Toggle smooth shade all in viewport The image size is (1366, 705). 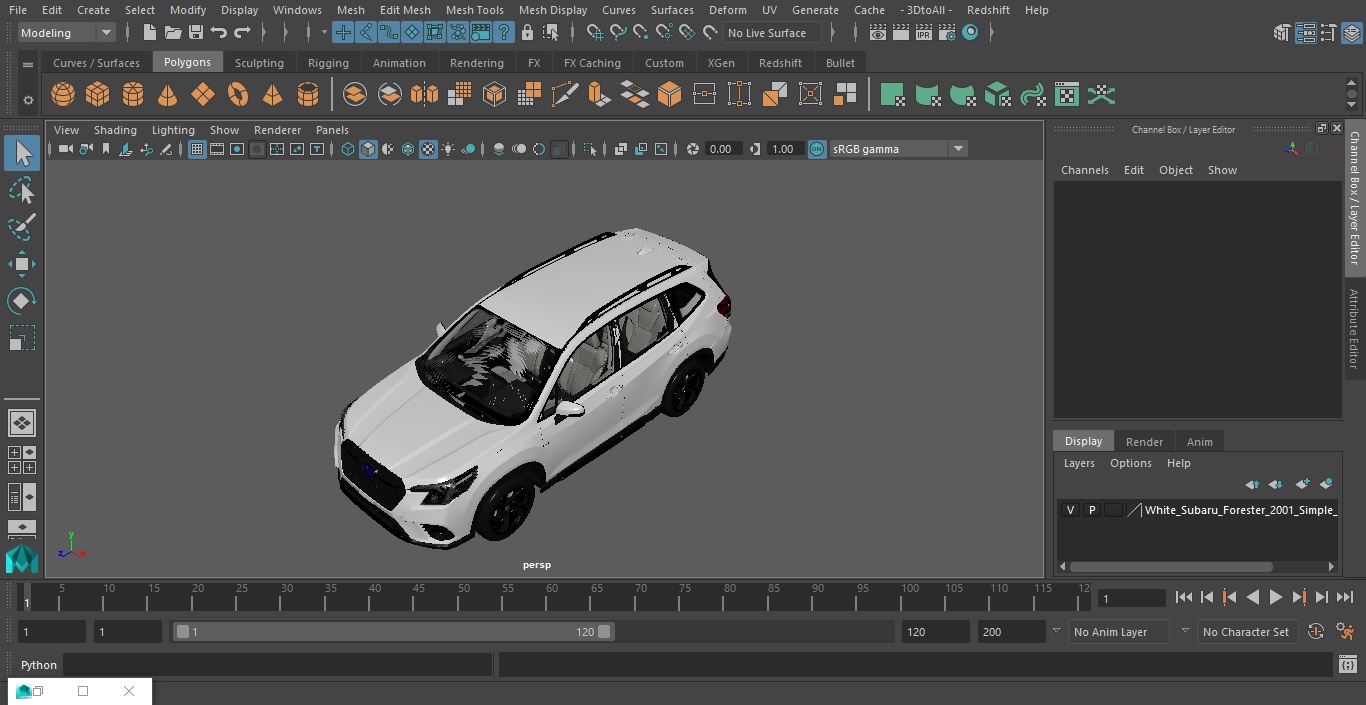[x=368, y=149]
